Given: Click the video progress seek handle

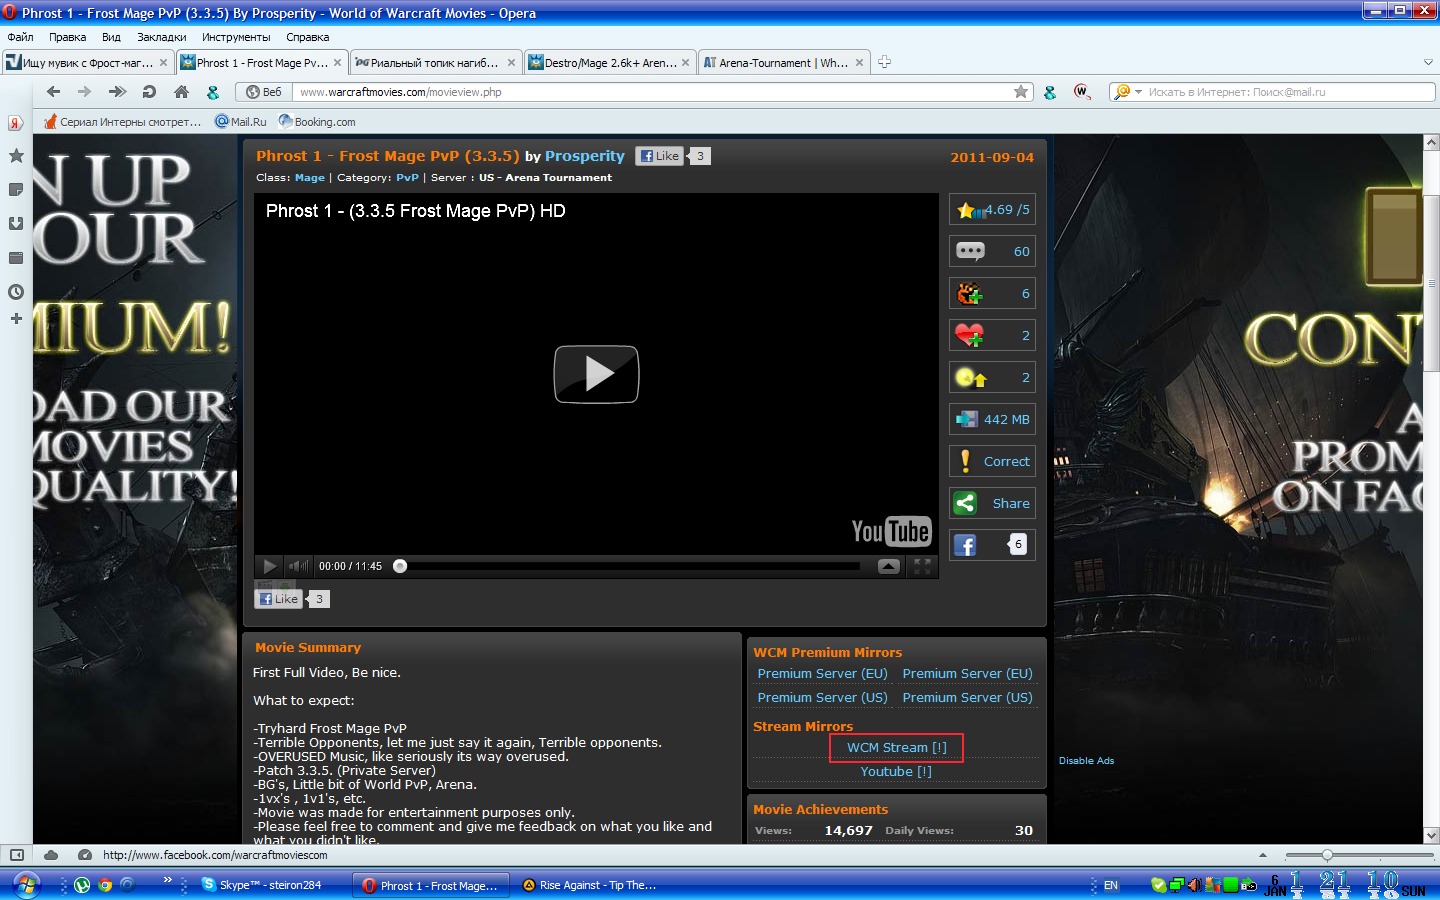Looking at the screenshot, I should point(400,566).
